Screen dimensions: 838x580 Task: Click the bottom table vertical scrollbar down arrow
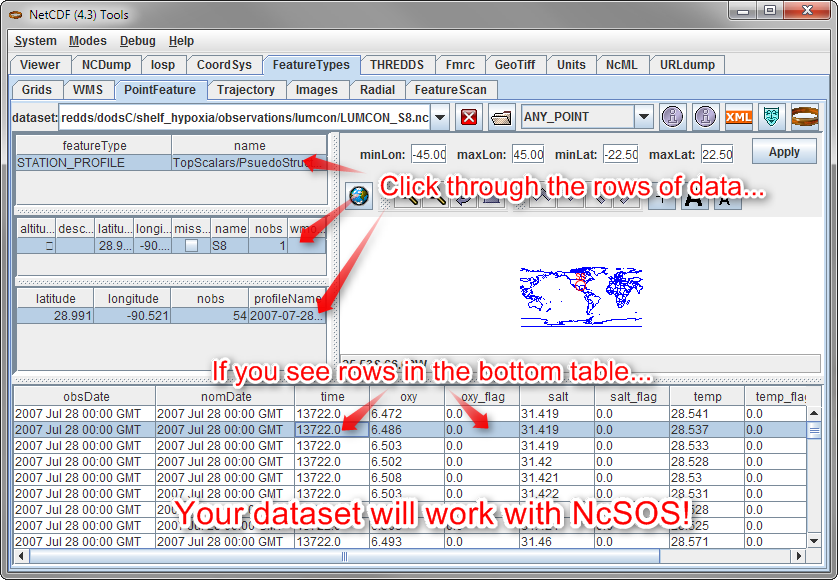[x=813, y=540]
